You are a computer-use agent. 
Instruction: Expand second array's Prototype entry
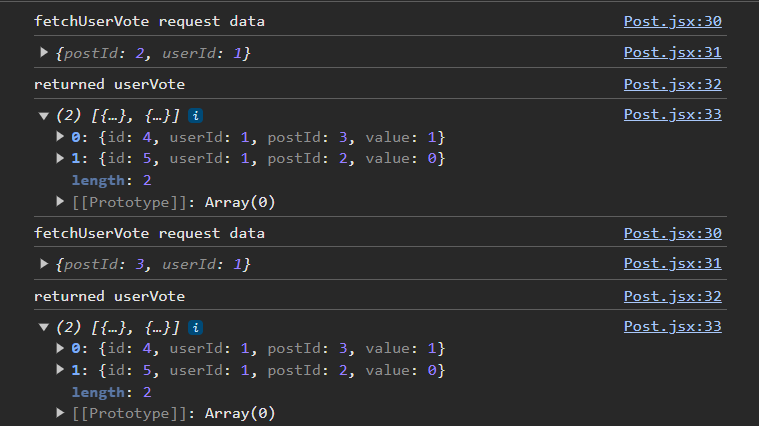pos(60,412)
